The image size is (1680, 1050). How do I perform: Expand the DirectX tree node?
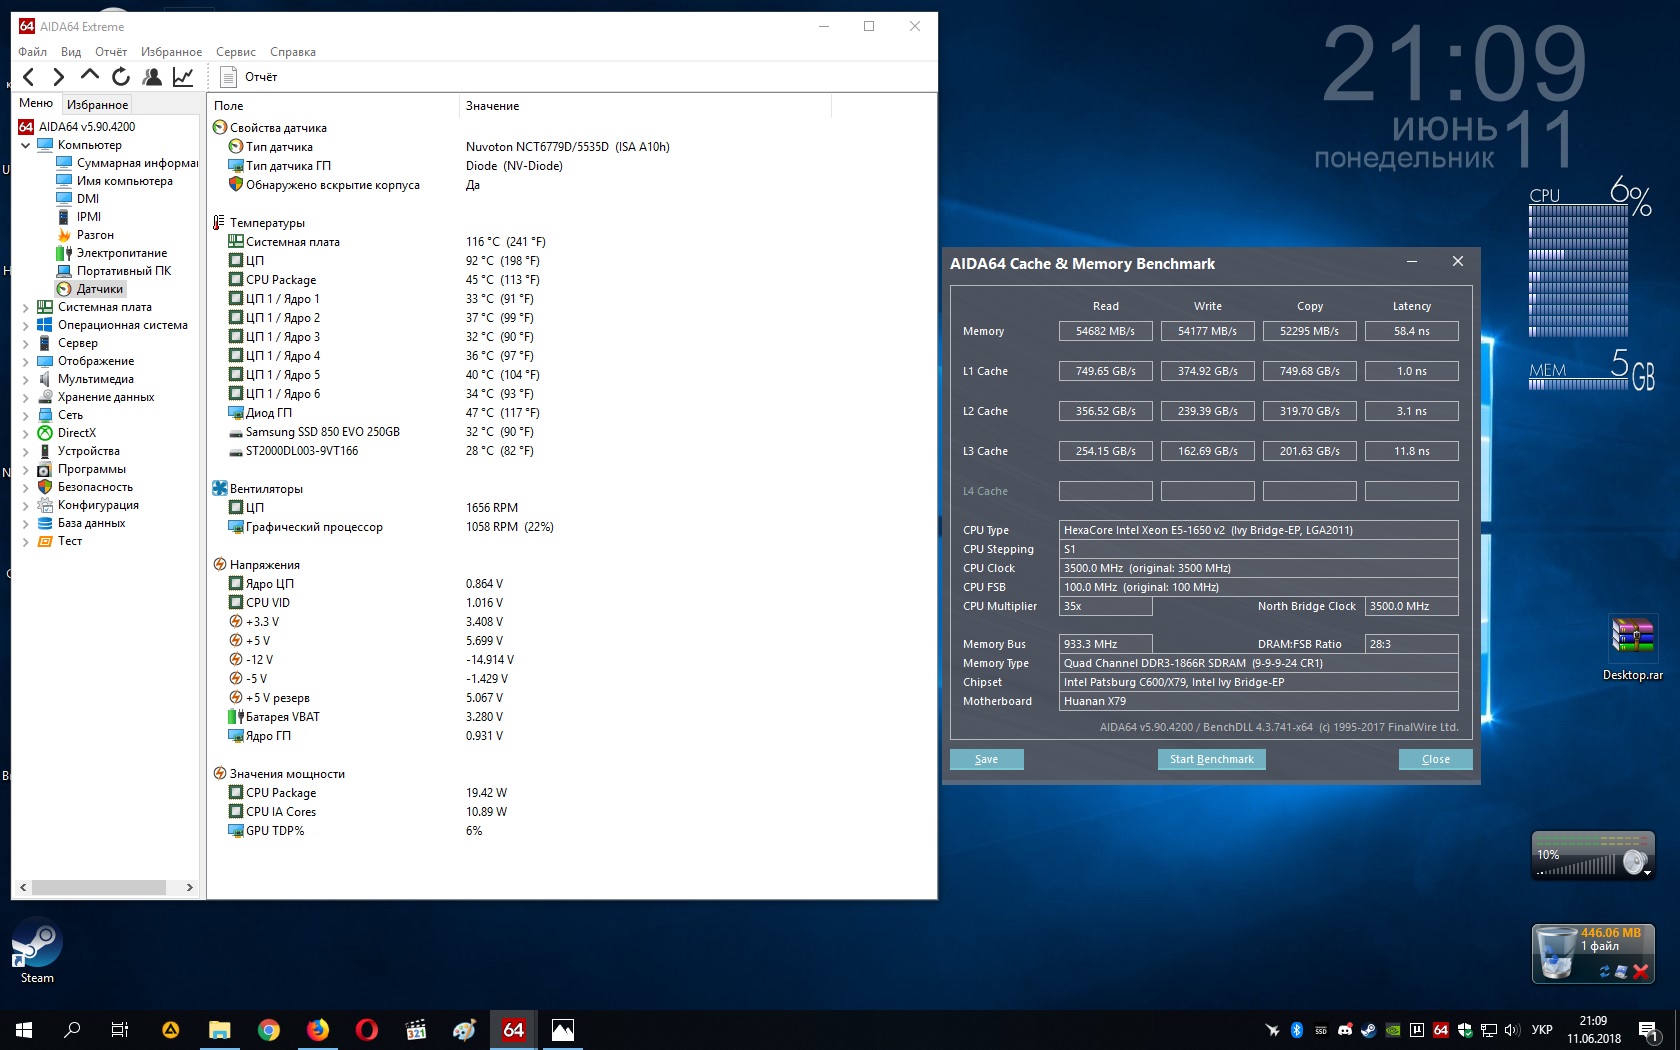(x=25, y=433)
